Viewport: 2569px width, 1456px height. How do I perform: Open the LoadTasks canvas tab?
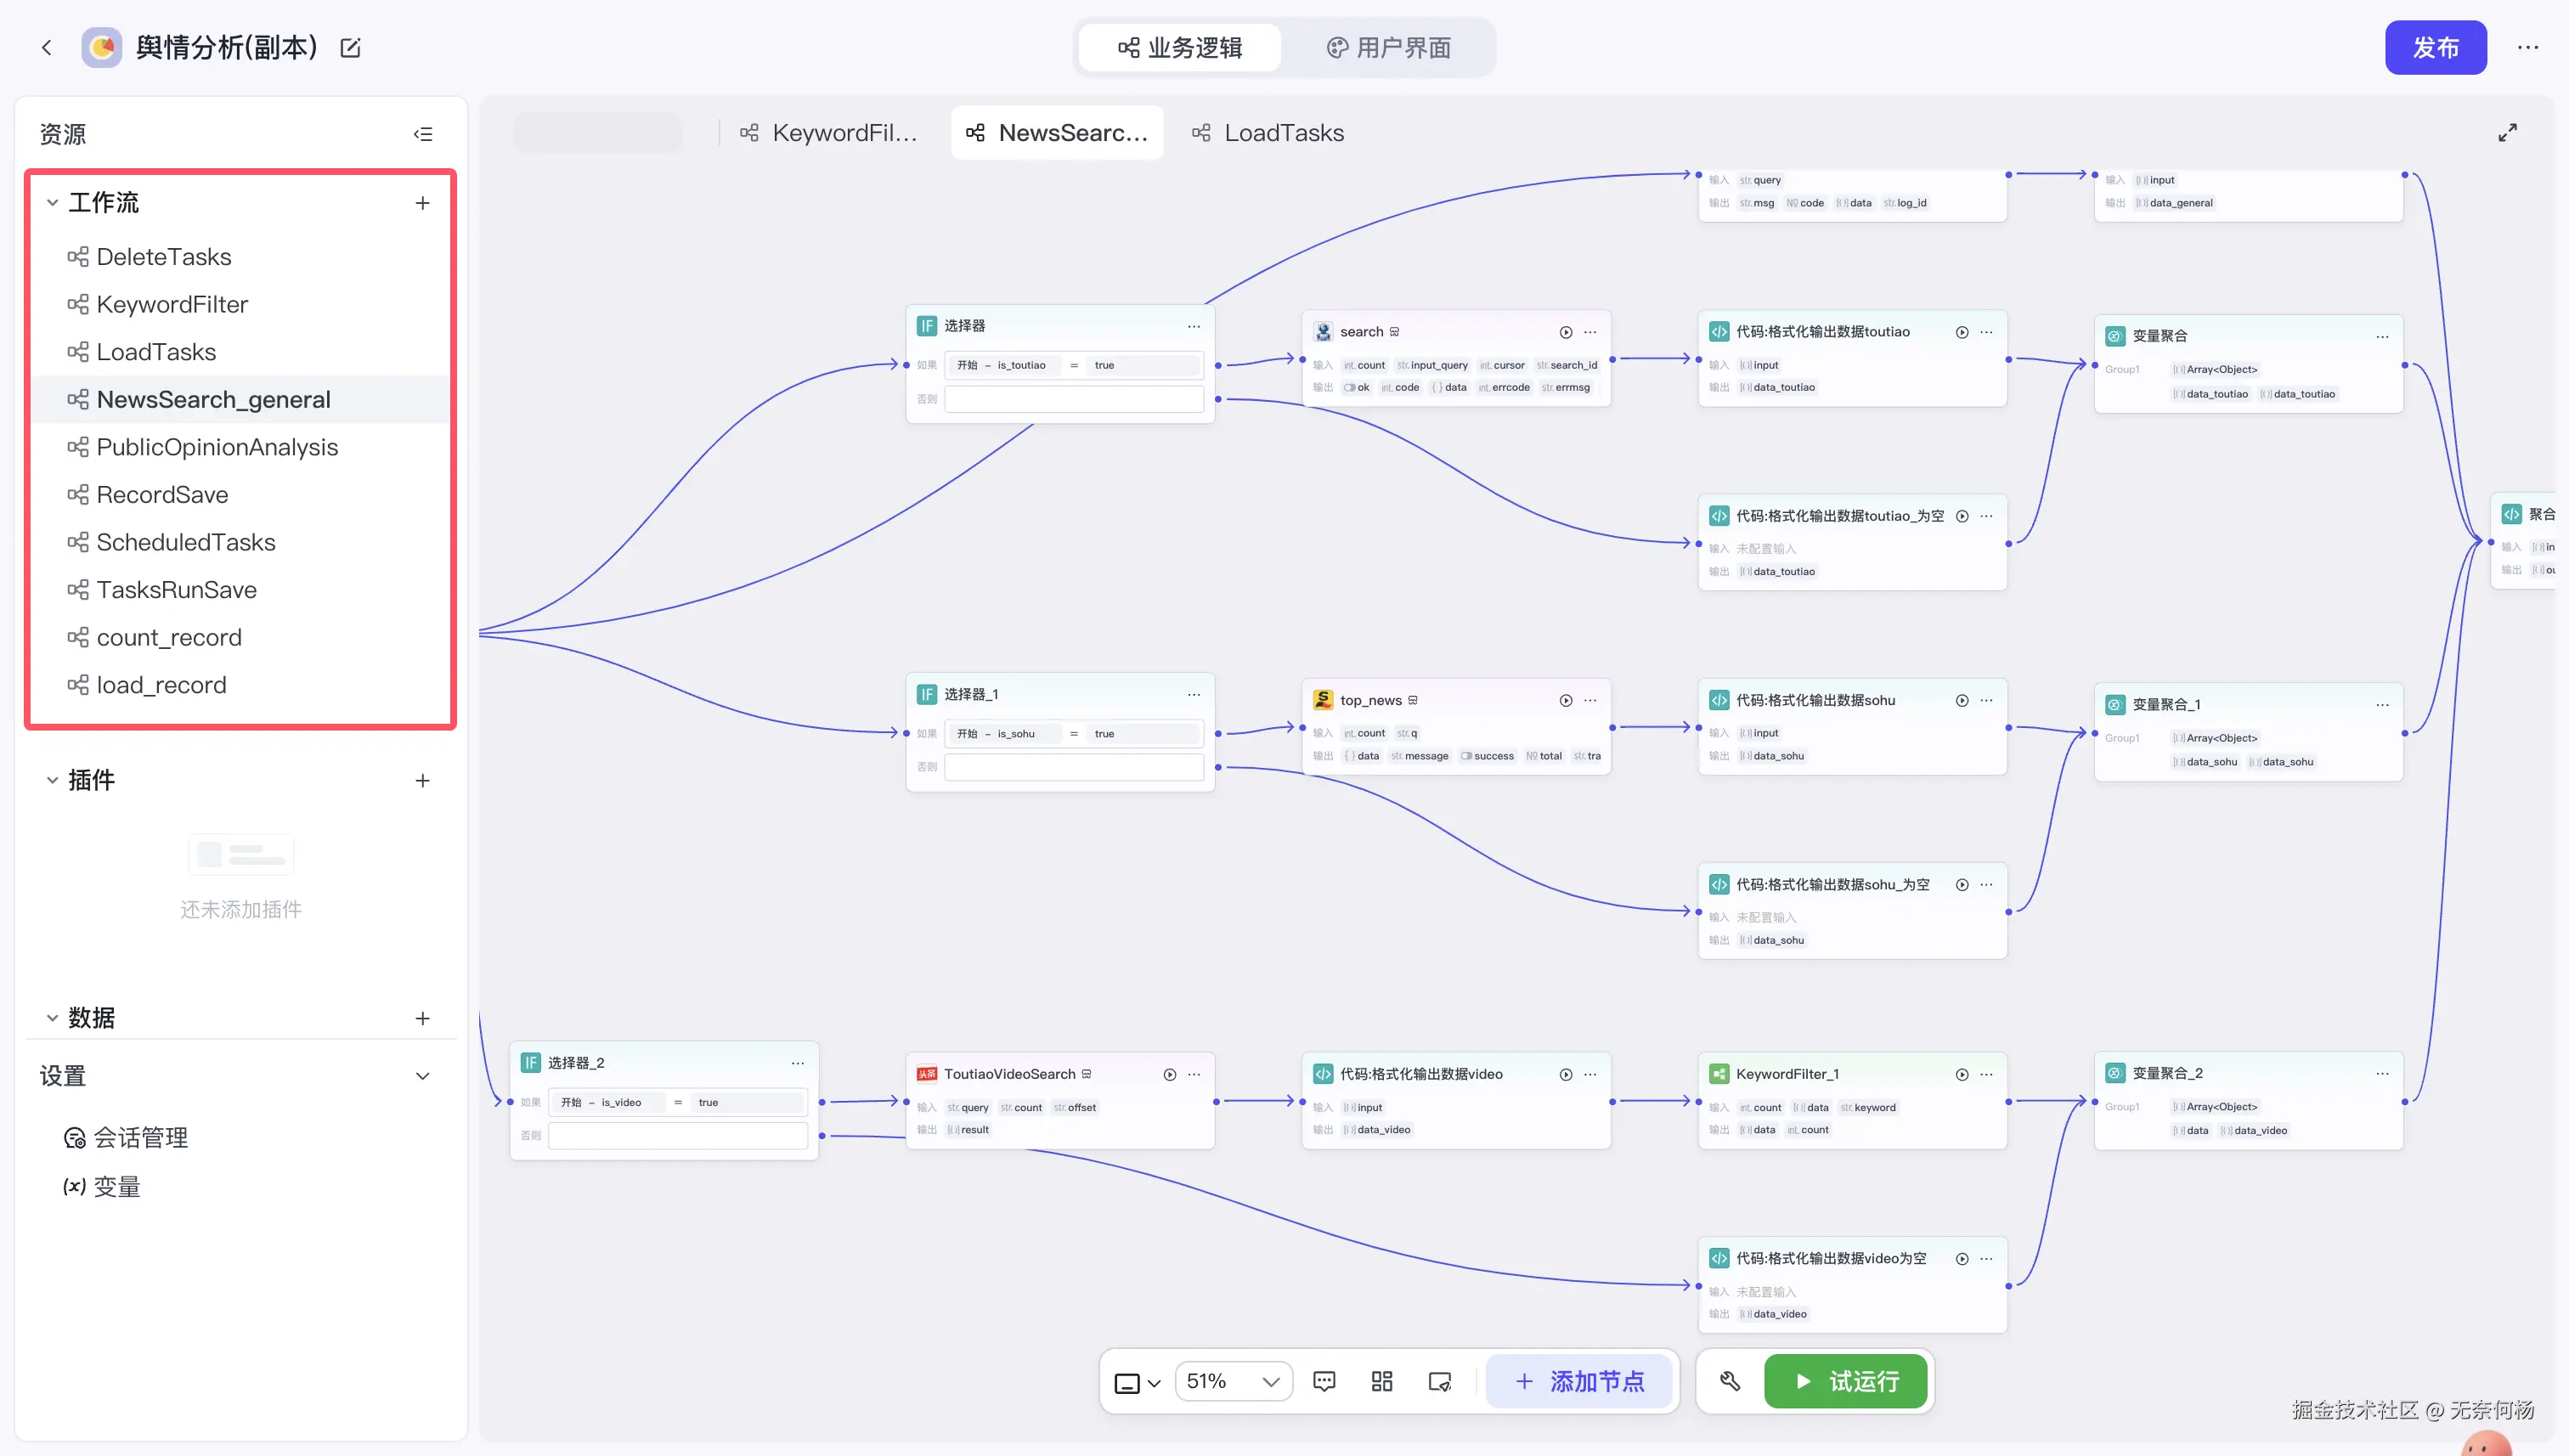pos(1268,133)
